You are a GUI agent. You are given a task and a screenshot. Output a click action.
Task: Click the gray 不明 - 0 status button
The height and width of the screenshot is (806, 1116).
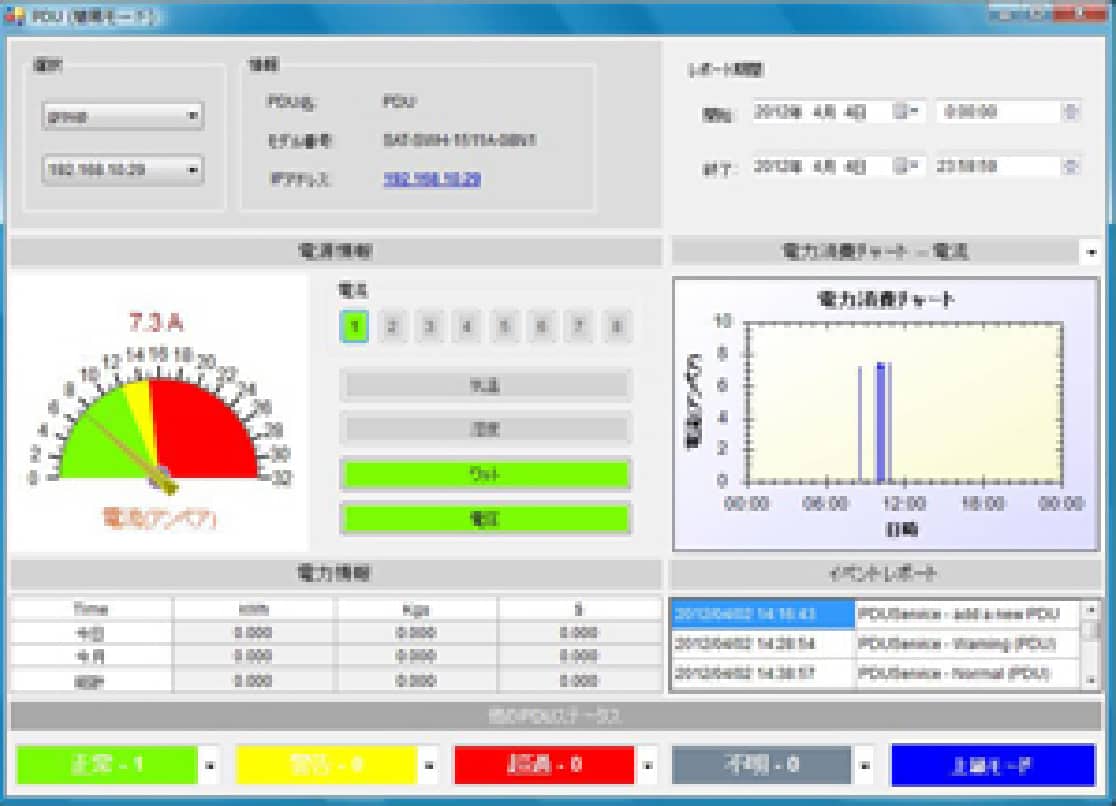tap(762, 765)
